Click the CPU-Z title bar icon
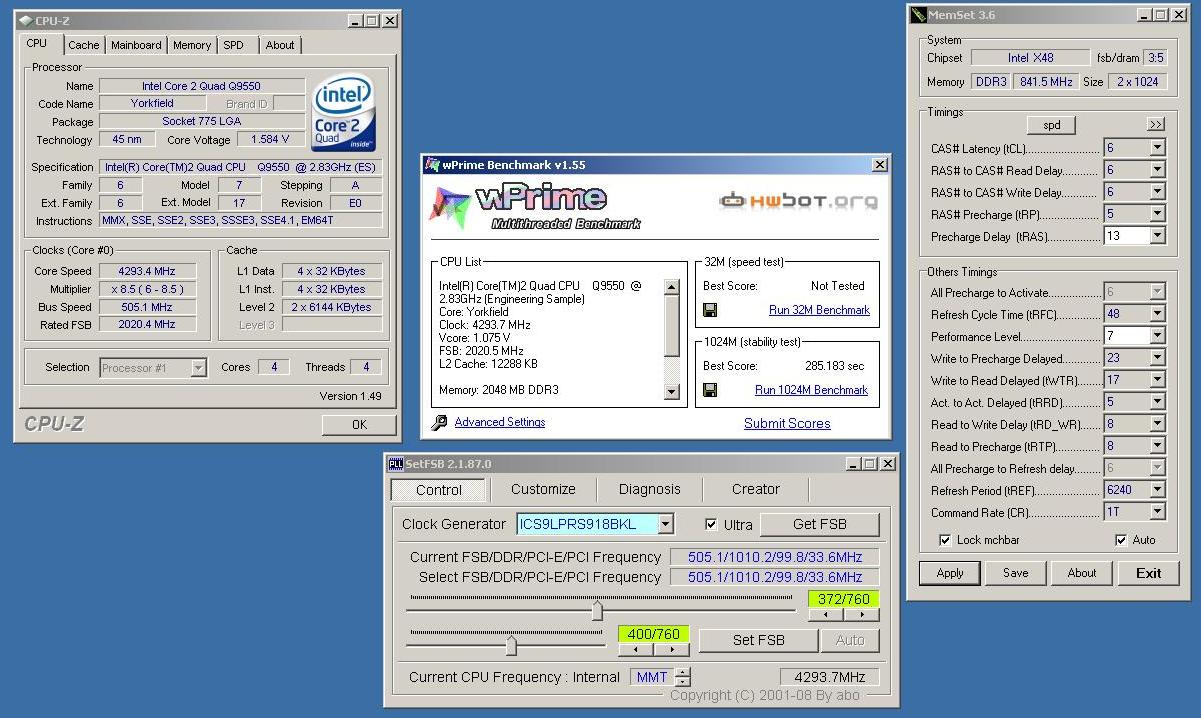The width and height of the screenshot is (1201, 718). tap(25, 21)
